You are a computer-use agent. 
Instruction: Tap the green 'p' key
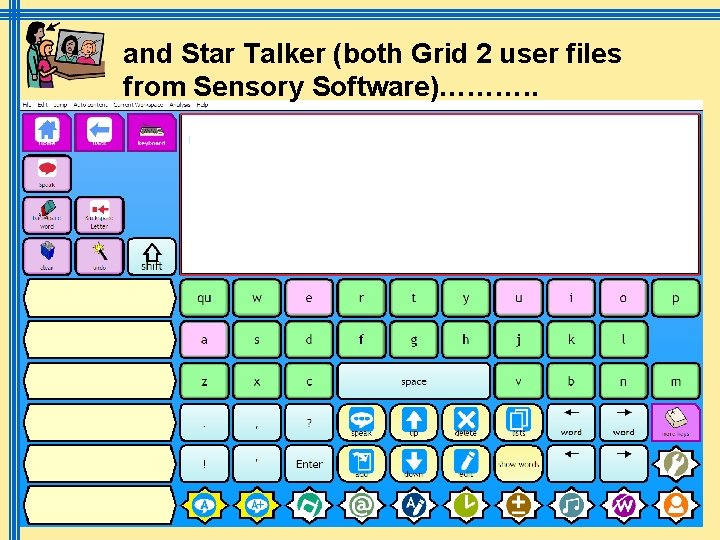675,298
